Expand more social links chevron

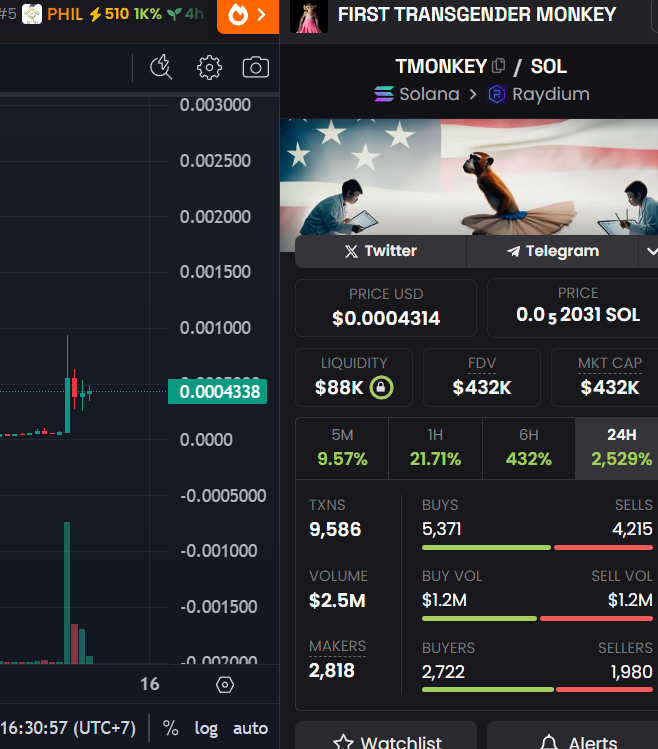650,251
